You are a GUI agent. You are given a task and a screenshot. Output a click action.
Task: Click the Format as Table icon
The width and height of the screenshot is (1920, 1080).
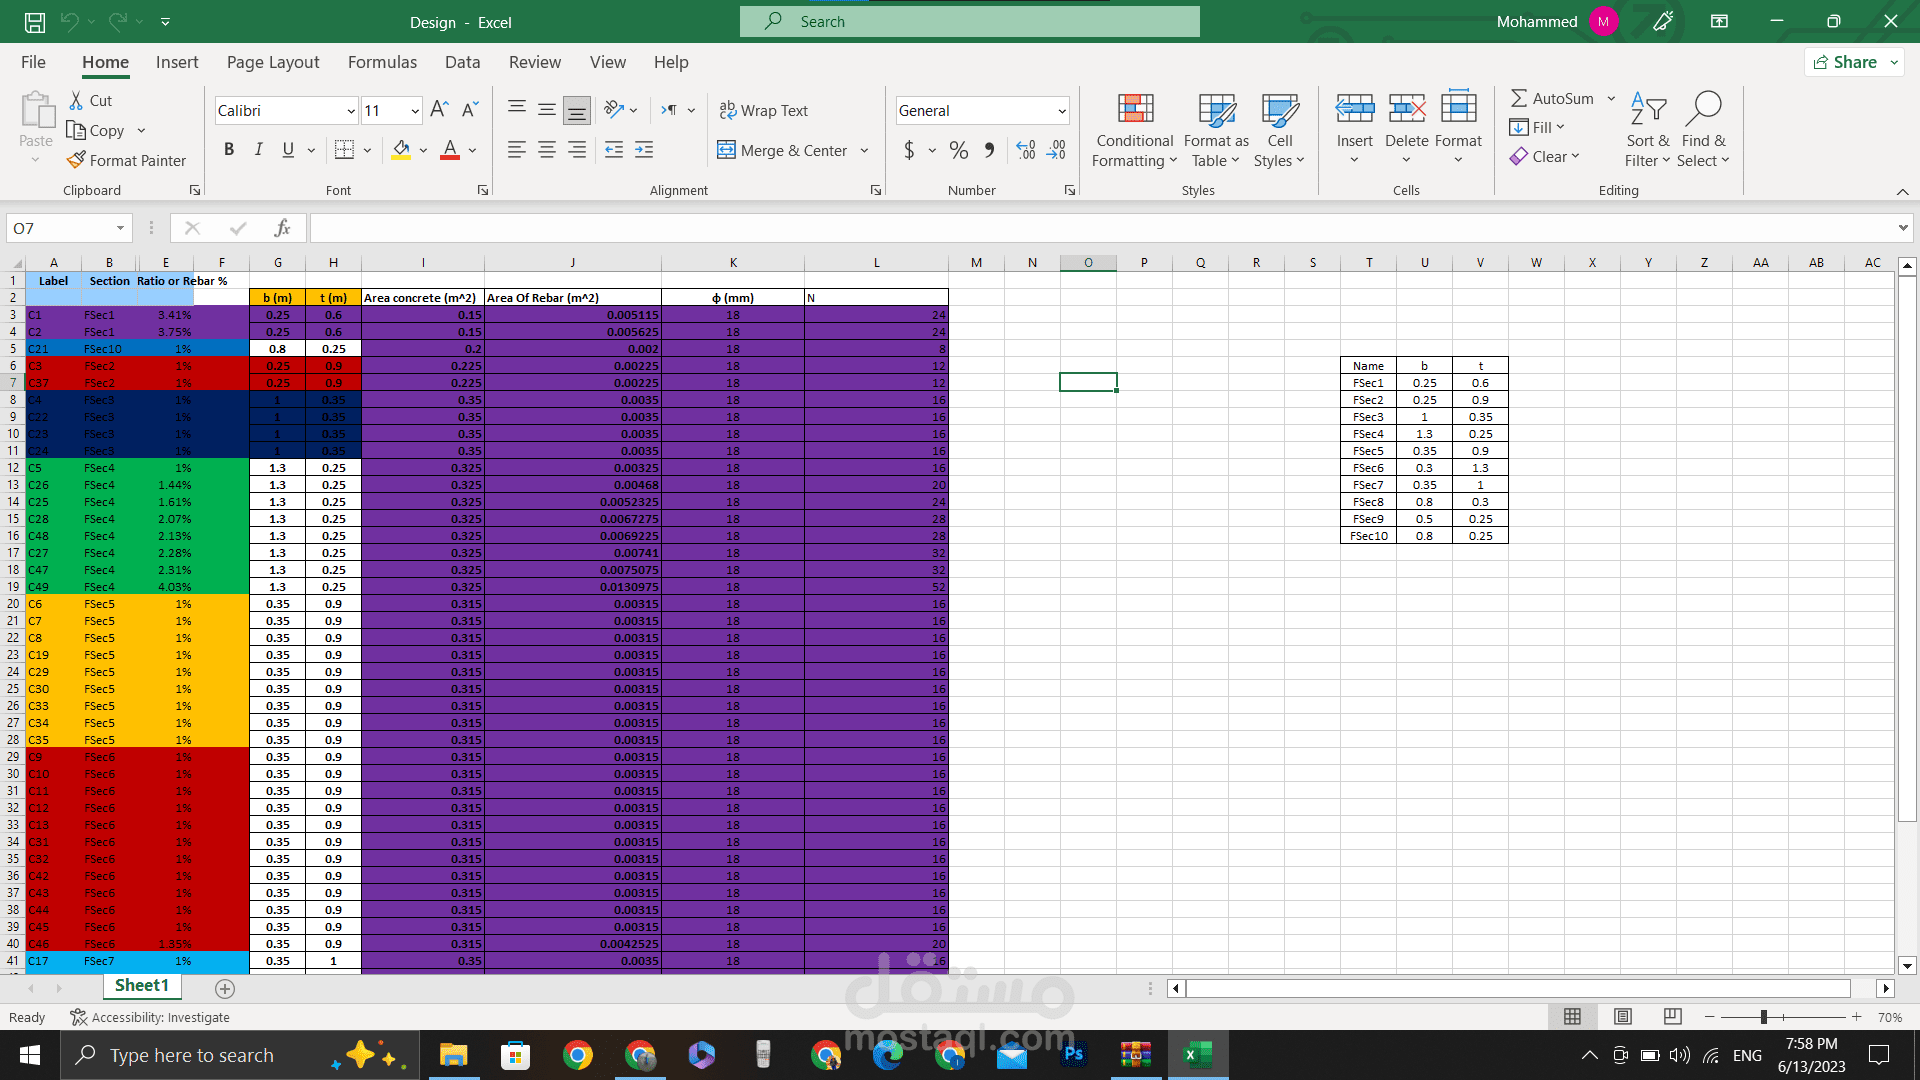click(x=1216, y=109)
